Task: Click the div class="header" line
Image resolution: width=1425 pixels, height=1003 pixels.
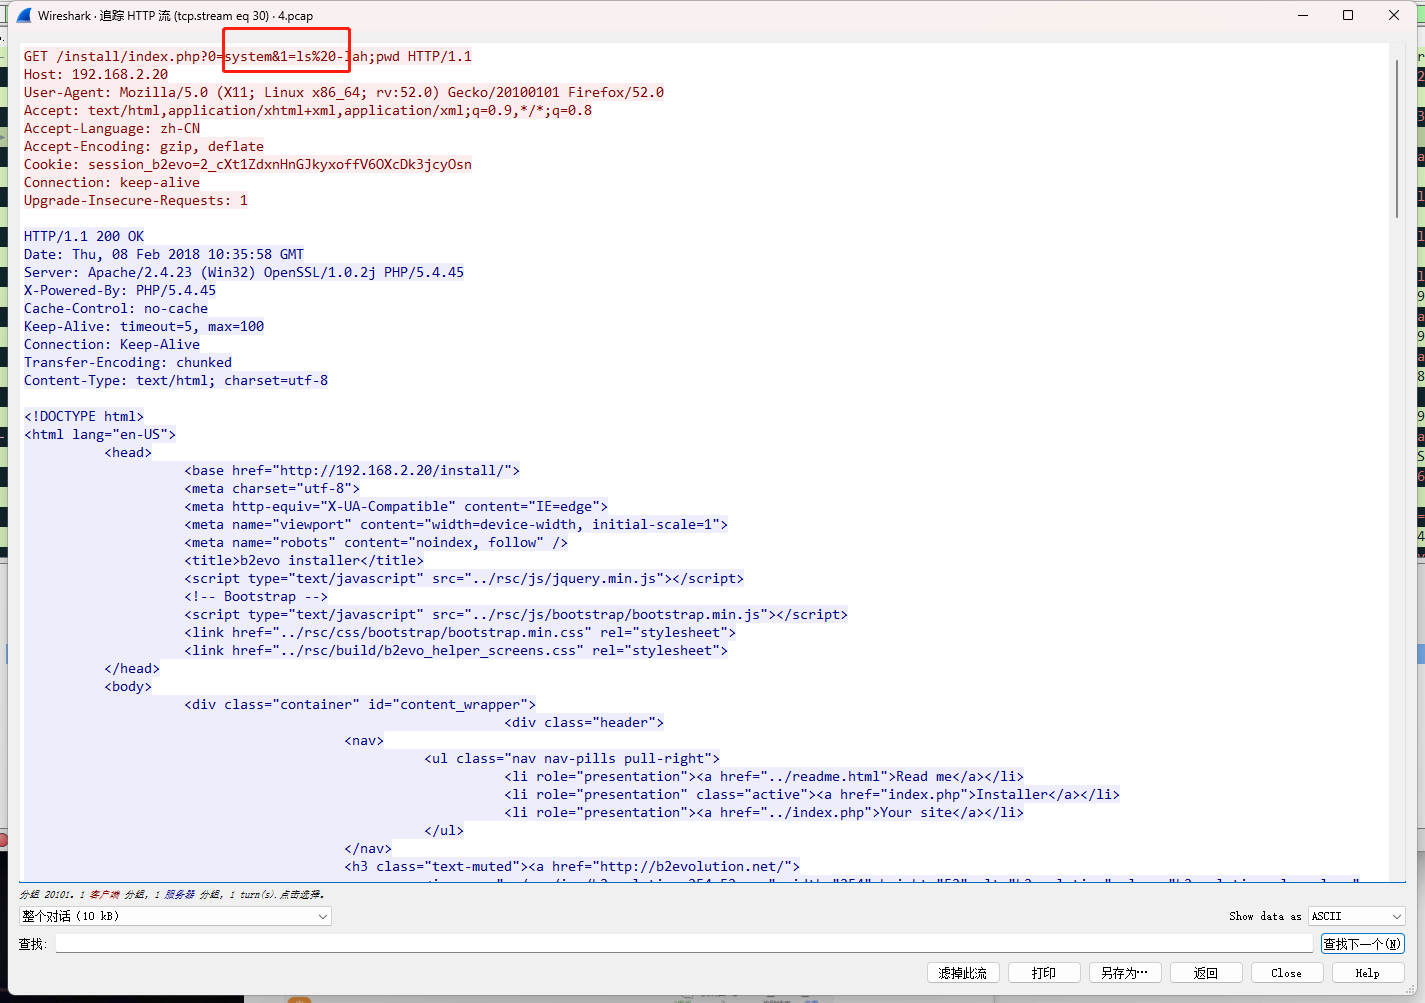Action: pos(584,722)
